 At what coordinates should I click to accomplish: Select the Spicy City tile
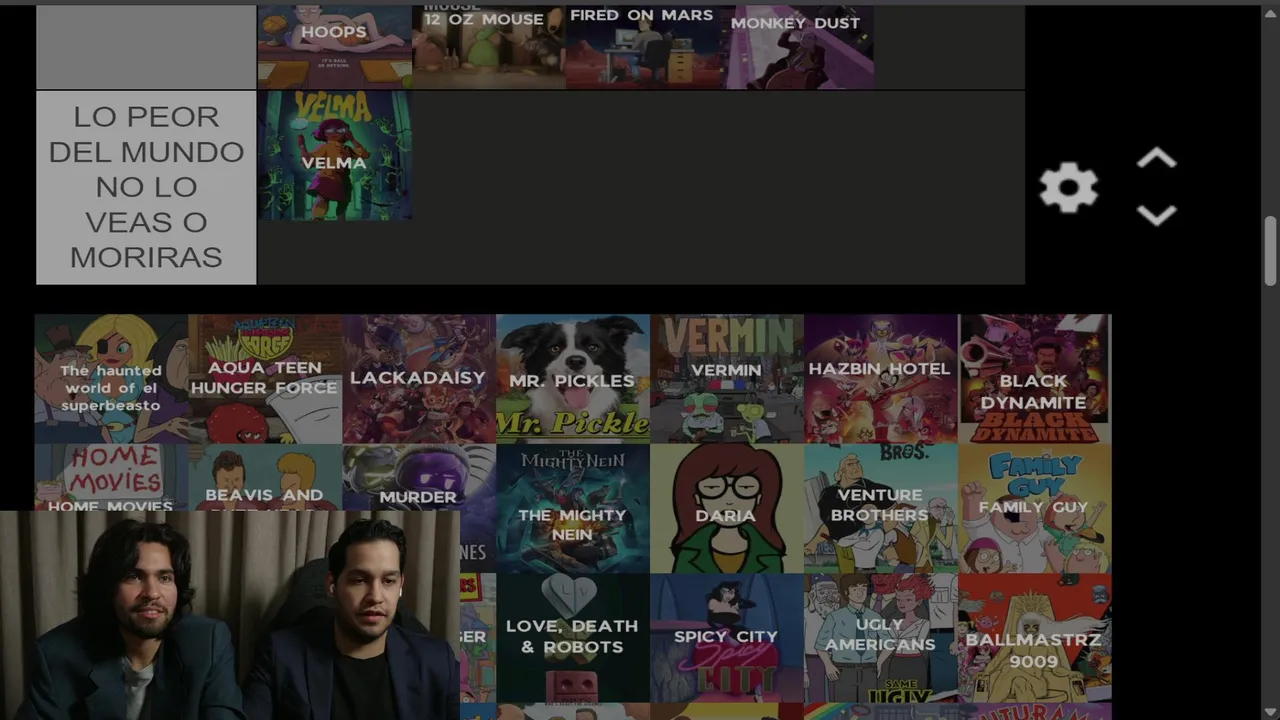727,637
